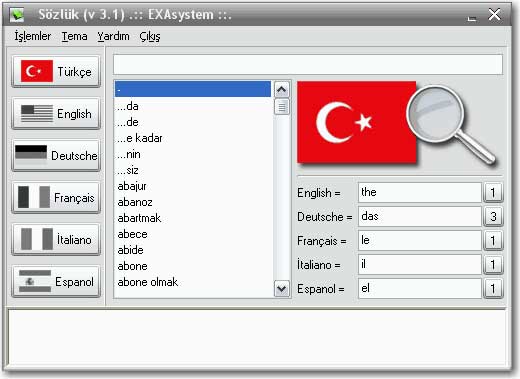Open the Yardım menu

point(113,36)
